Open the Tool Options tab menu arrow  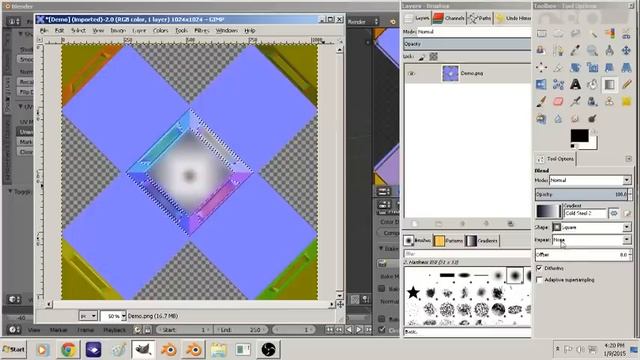(629, 158)
